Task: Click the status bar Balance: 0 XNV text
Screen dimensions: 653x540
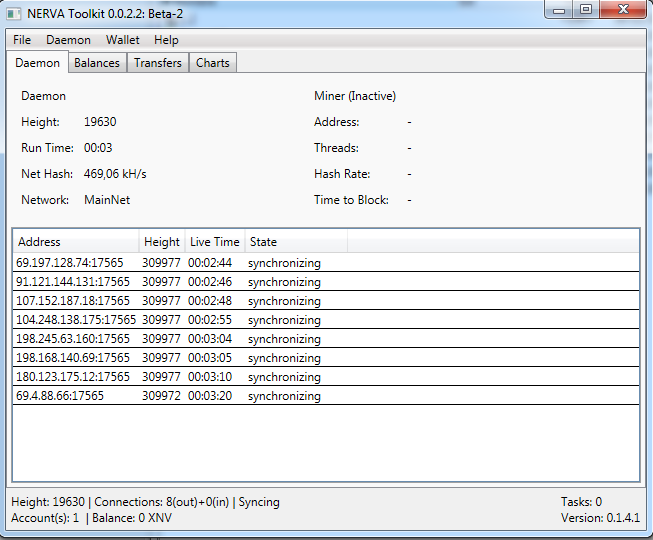Action: [132, 518]
